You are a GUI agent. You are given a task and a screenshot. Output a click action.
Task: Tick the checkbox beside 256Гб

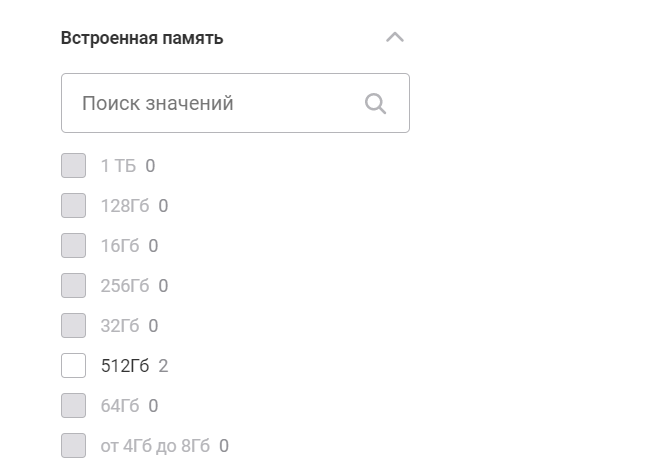click(x=74, y=285)
